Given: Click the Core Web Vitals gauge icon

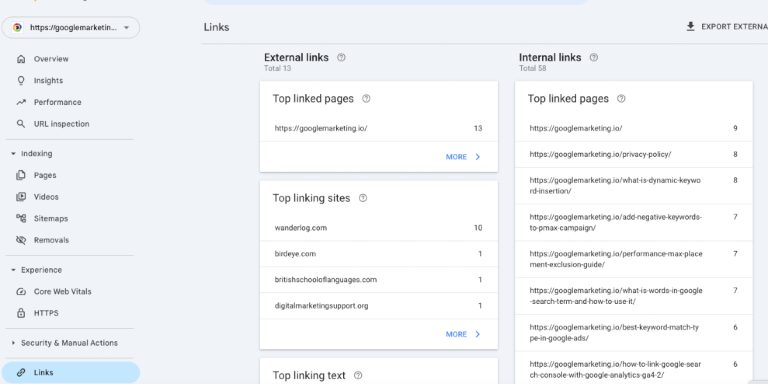Looking at the screenshot, I should point(21,291).
